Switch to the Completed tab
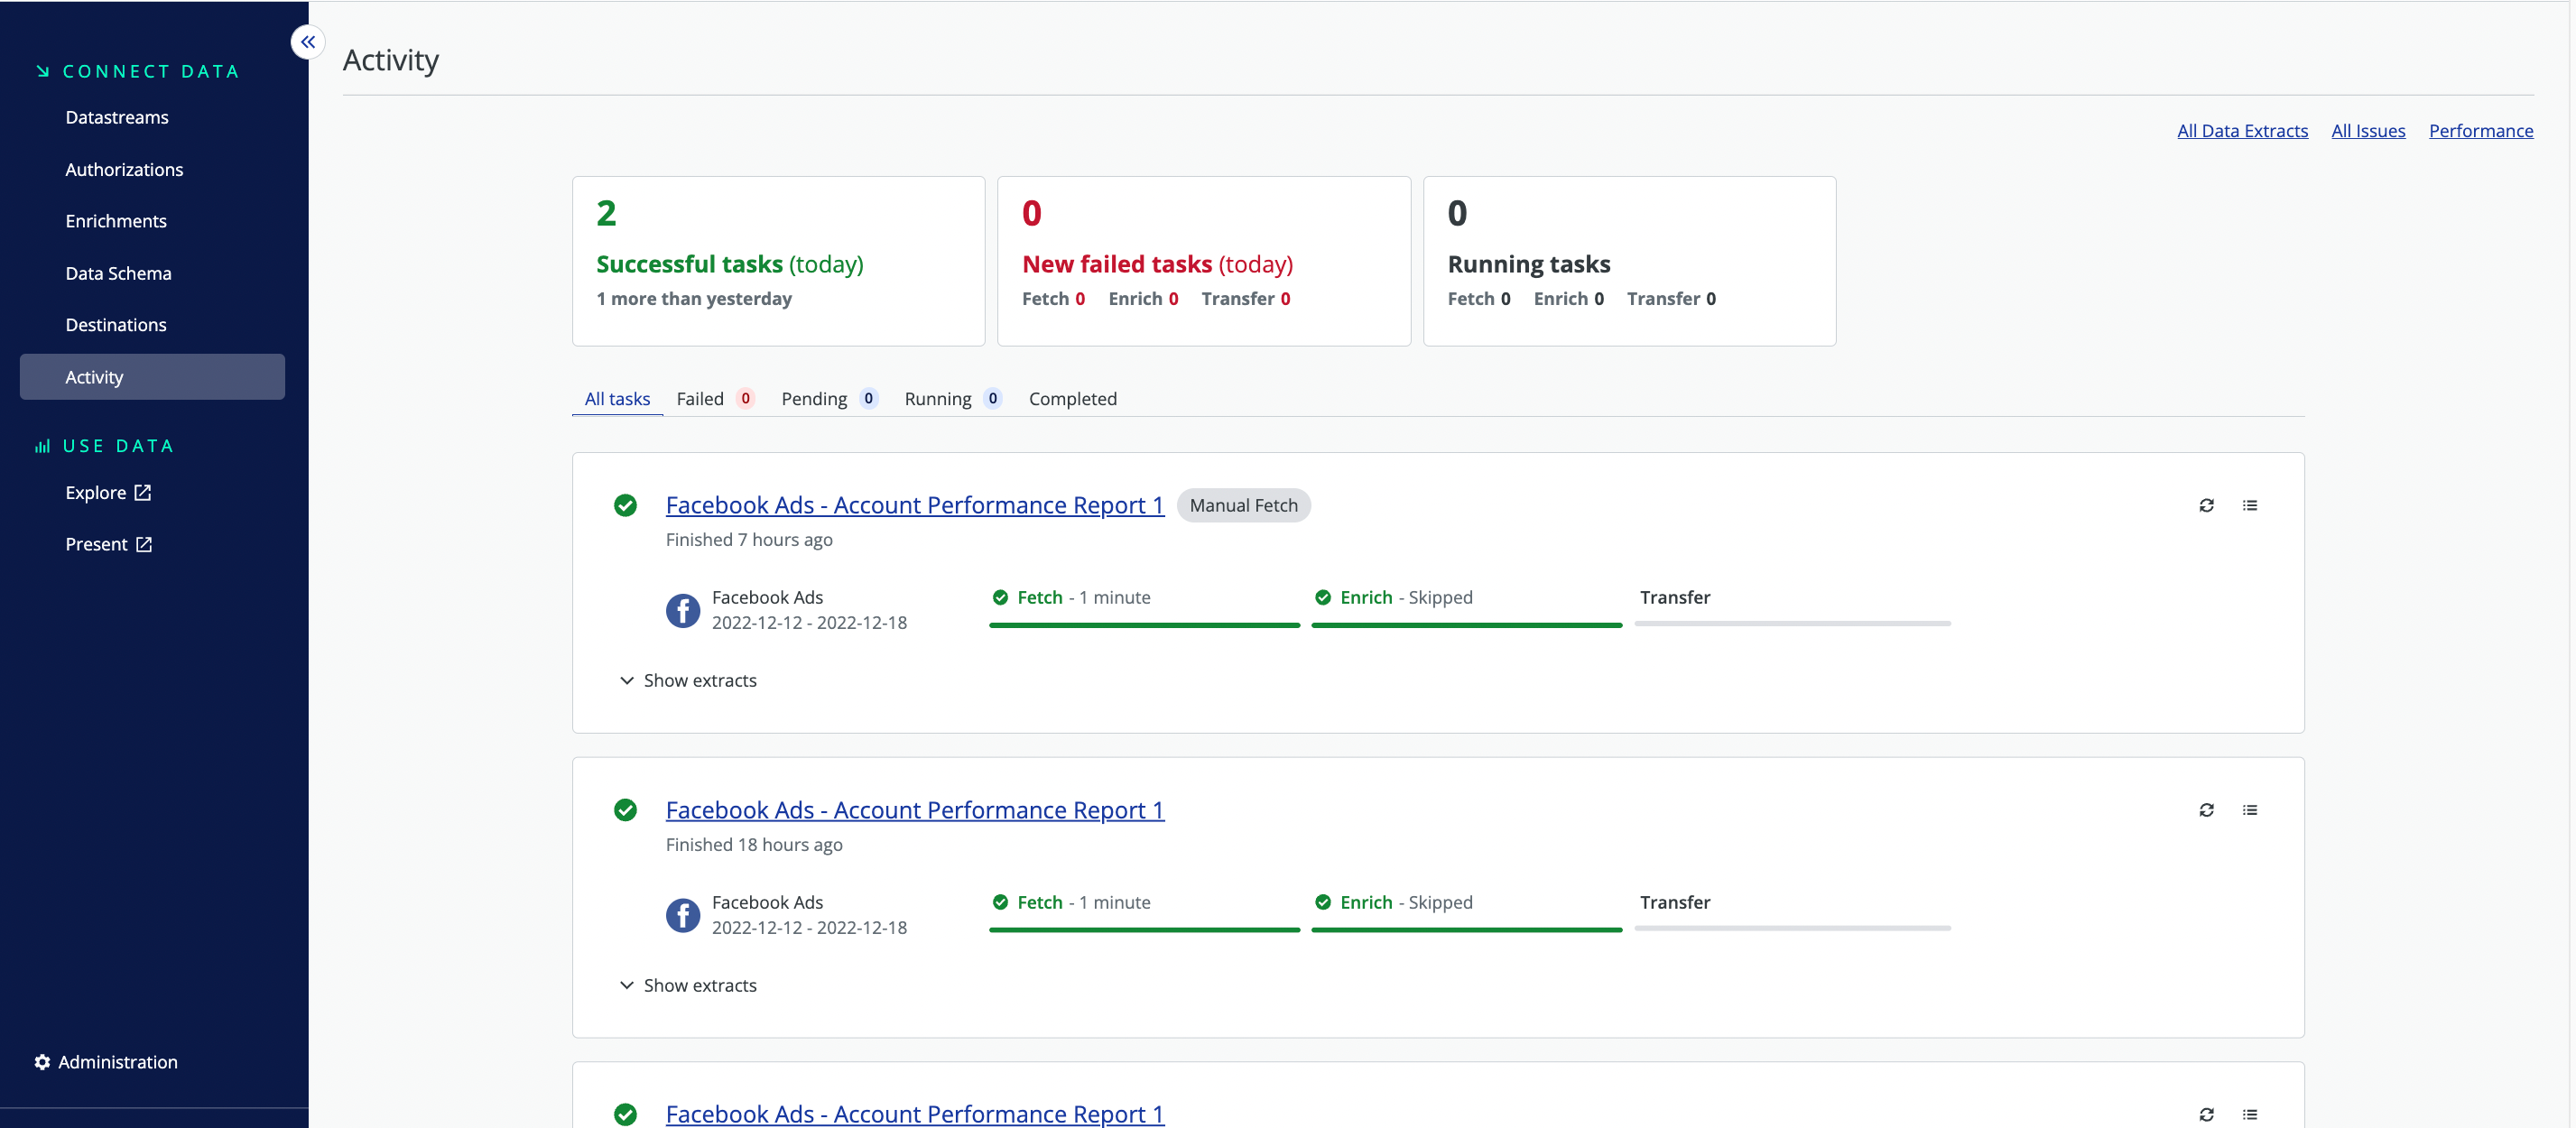 click(1072, 399)
